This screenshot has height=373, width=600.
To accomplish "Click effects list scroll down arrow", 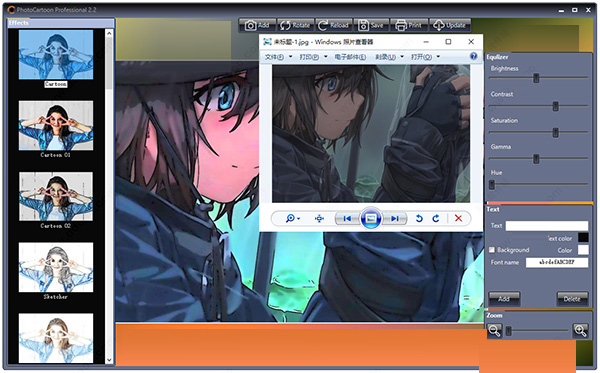I will 109,360.
